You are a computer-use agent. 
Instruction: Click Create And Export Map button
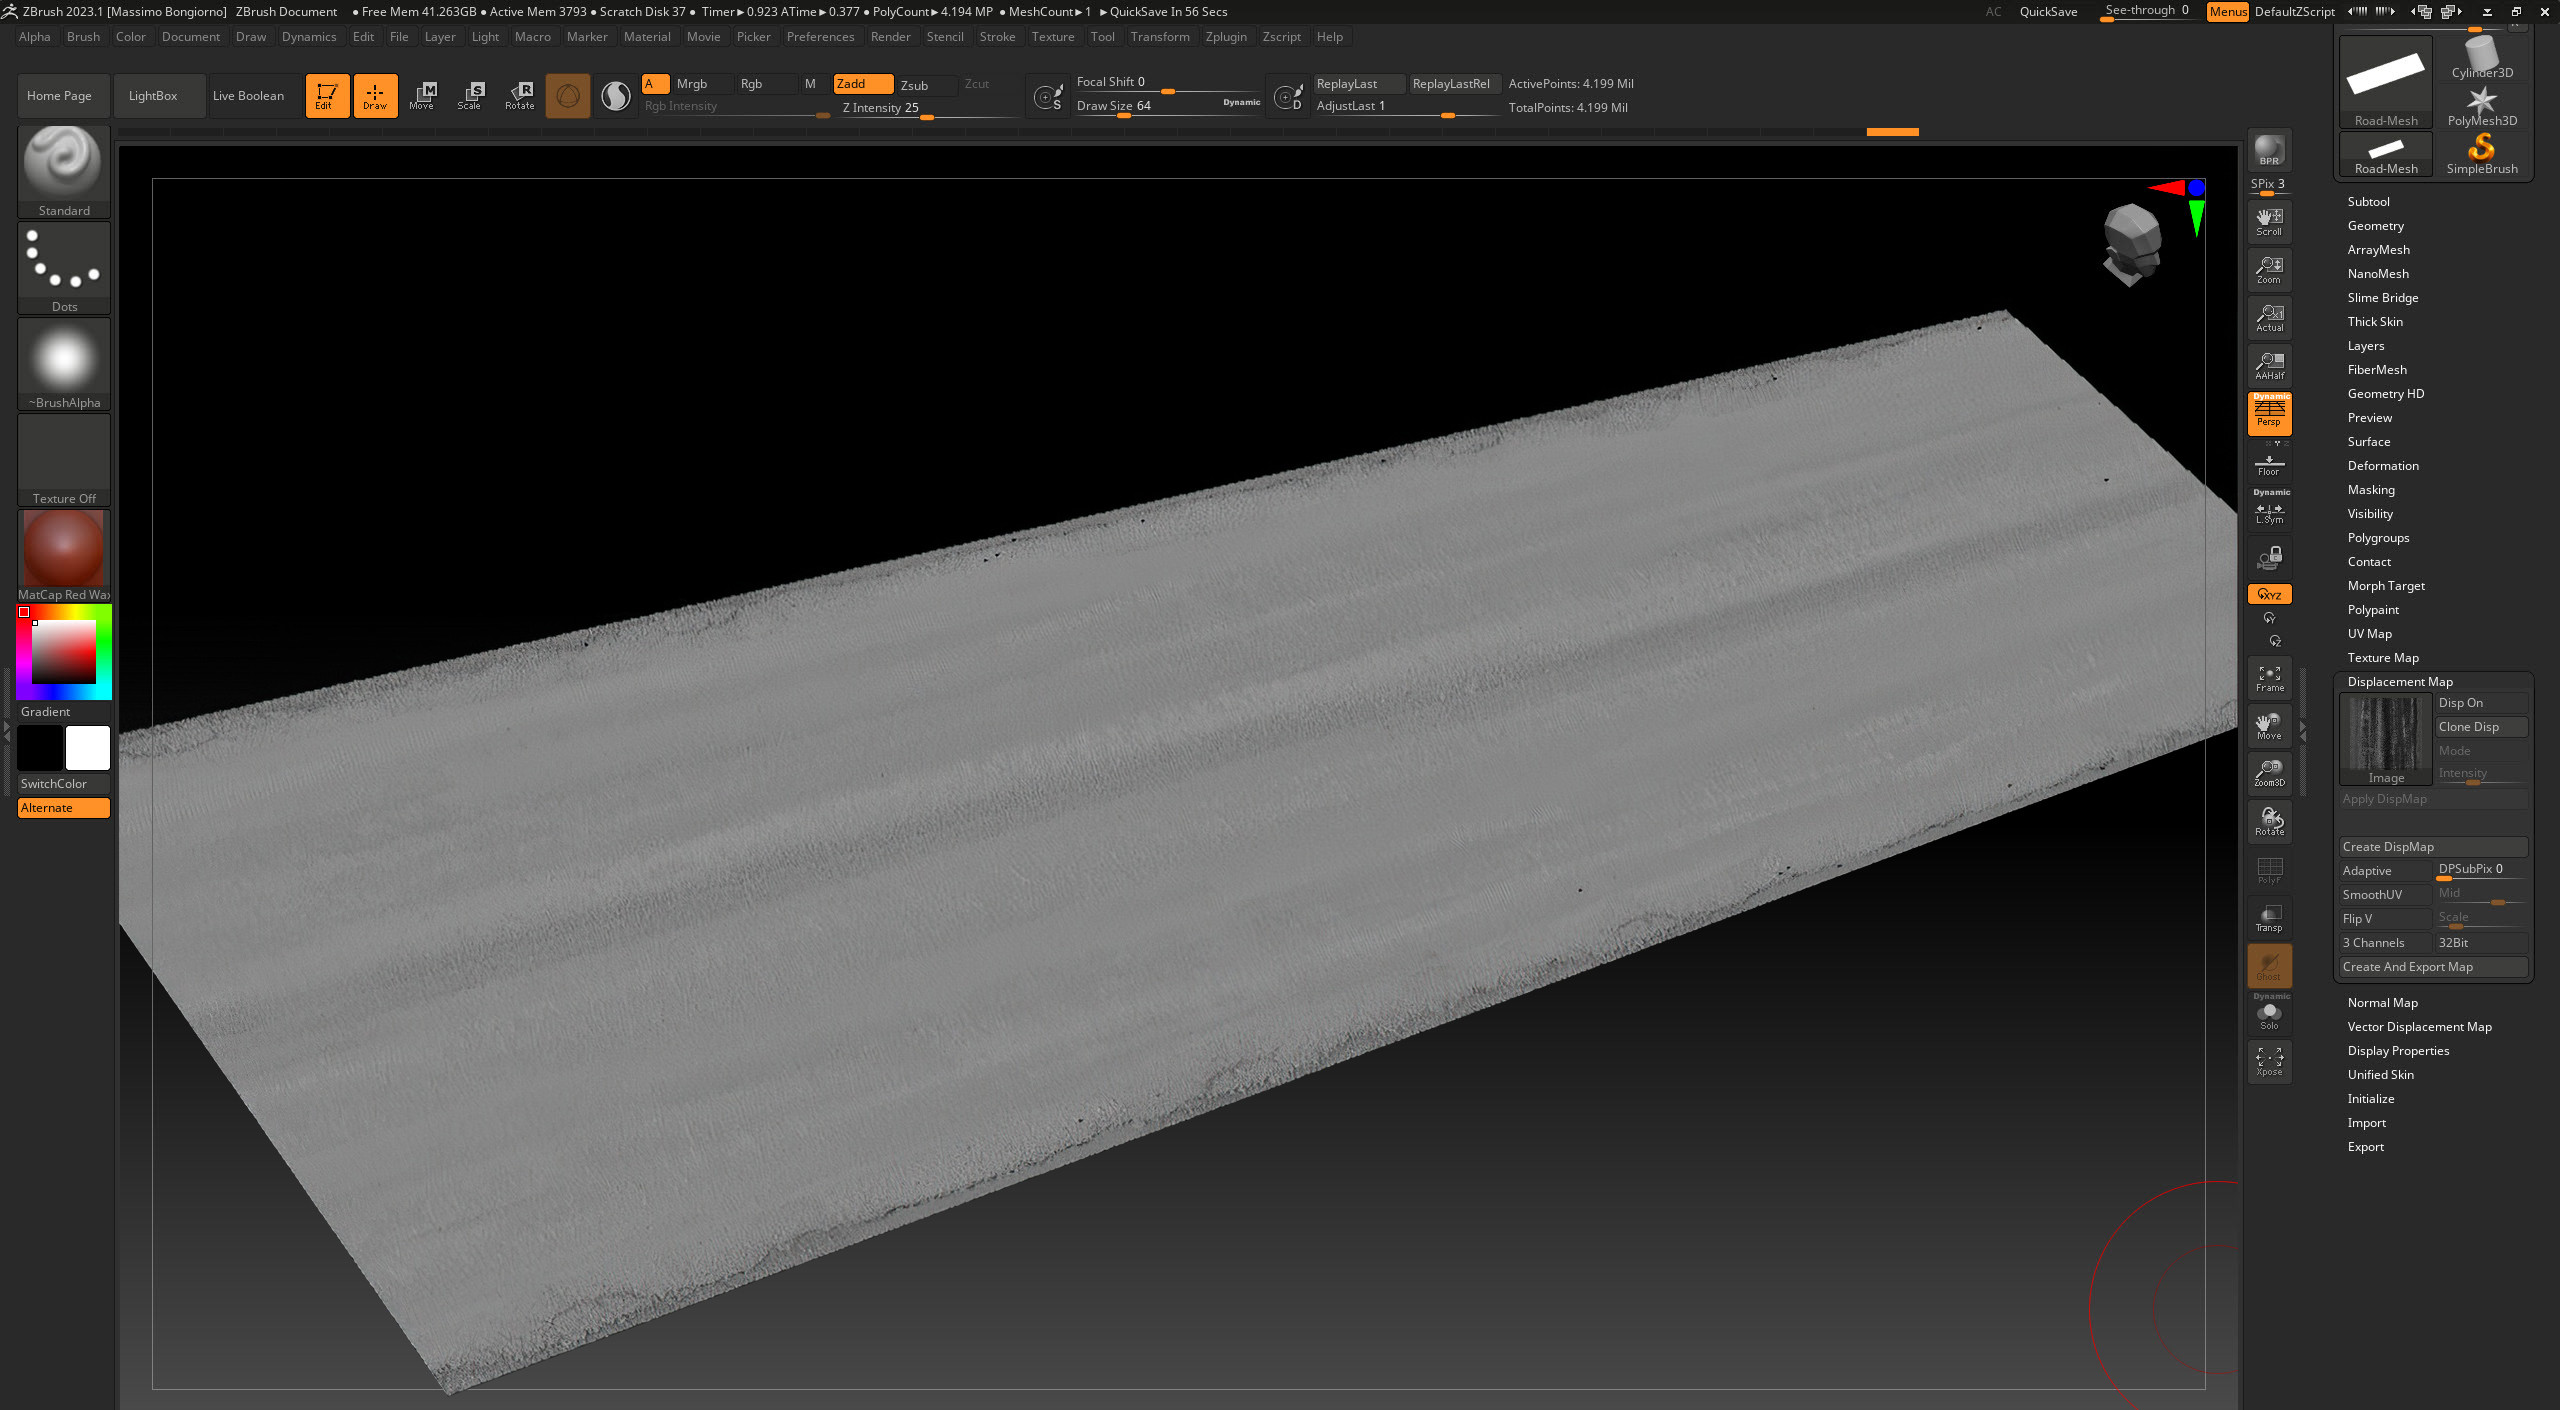click(x=2433, y=967)
